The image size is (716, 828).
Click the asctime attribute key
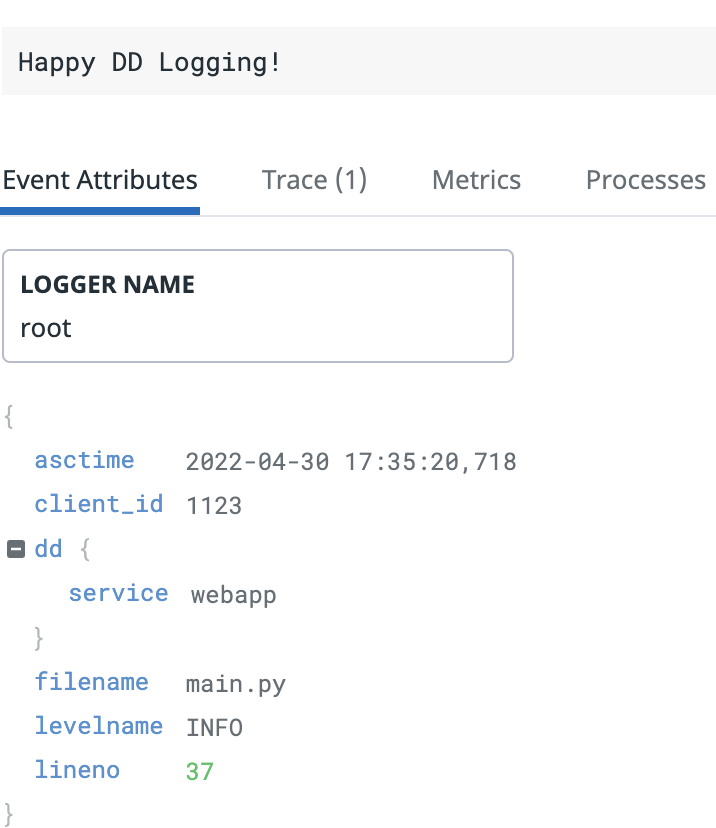click(84, 460)
